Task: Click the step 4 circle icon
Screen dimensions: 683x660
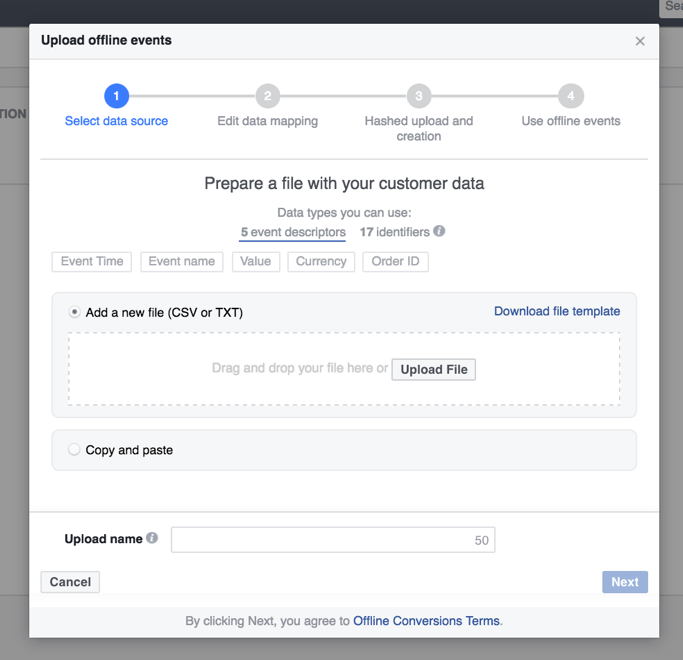Action: tap(571, 96)
